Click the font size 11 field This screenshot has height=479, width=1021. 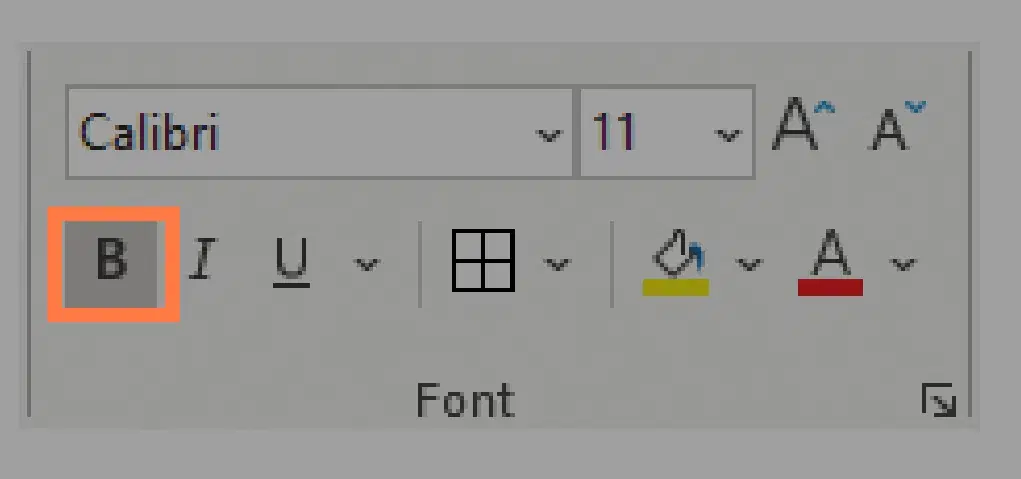tap(667, 132)
